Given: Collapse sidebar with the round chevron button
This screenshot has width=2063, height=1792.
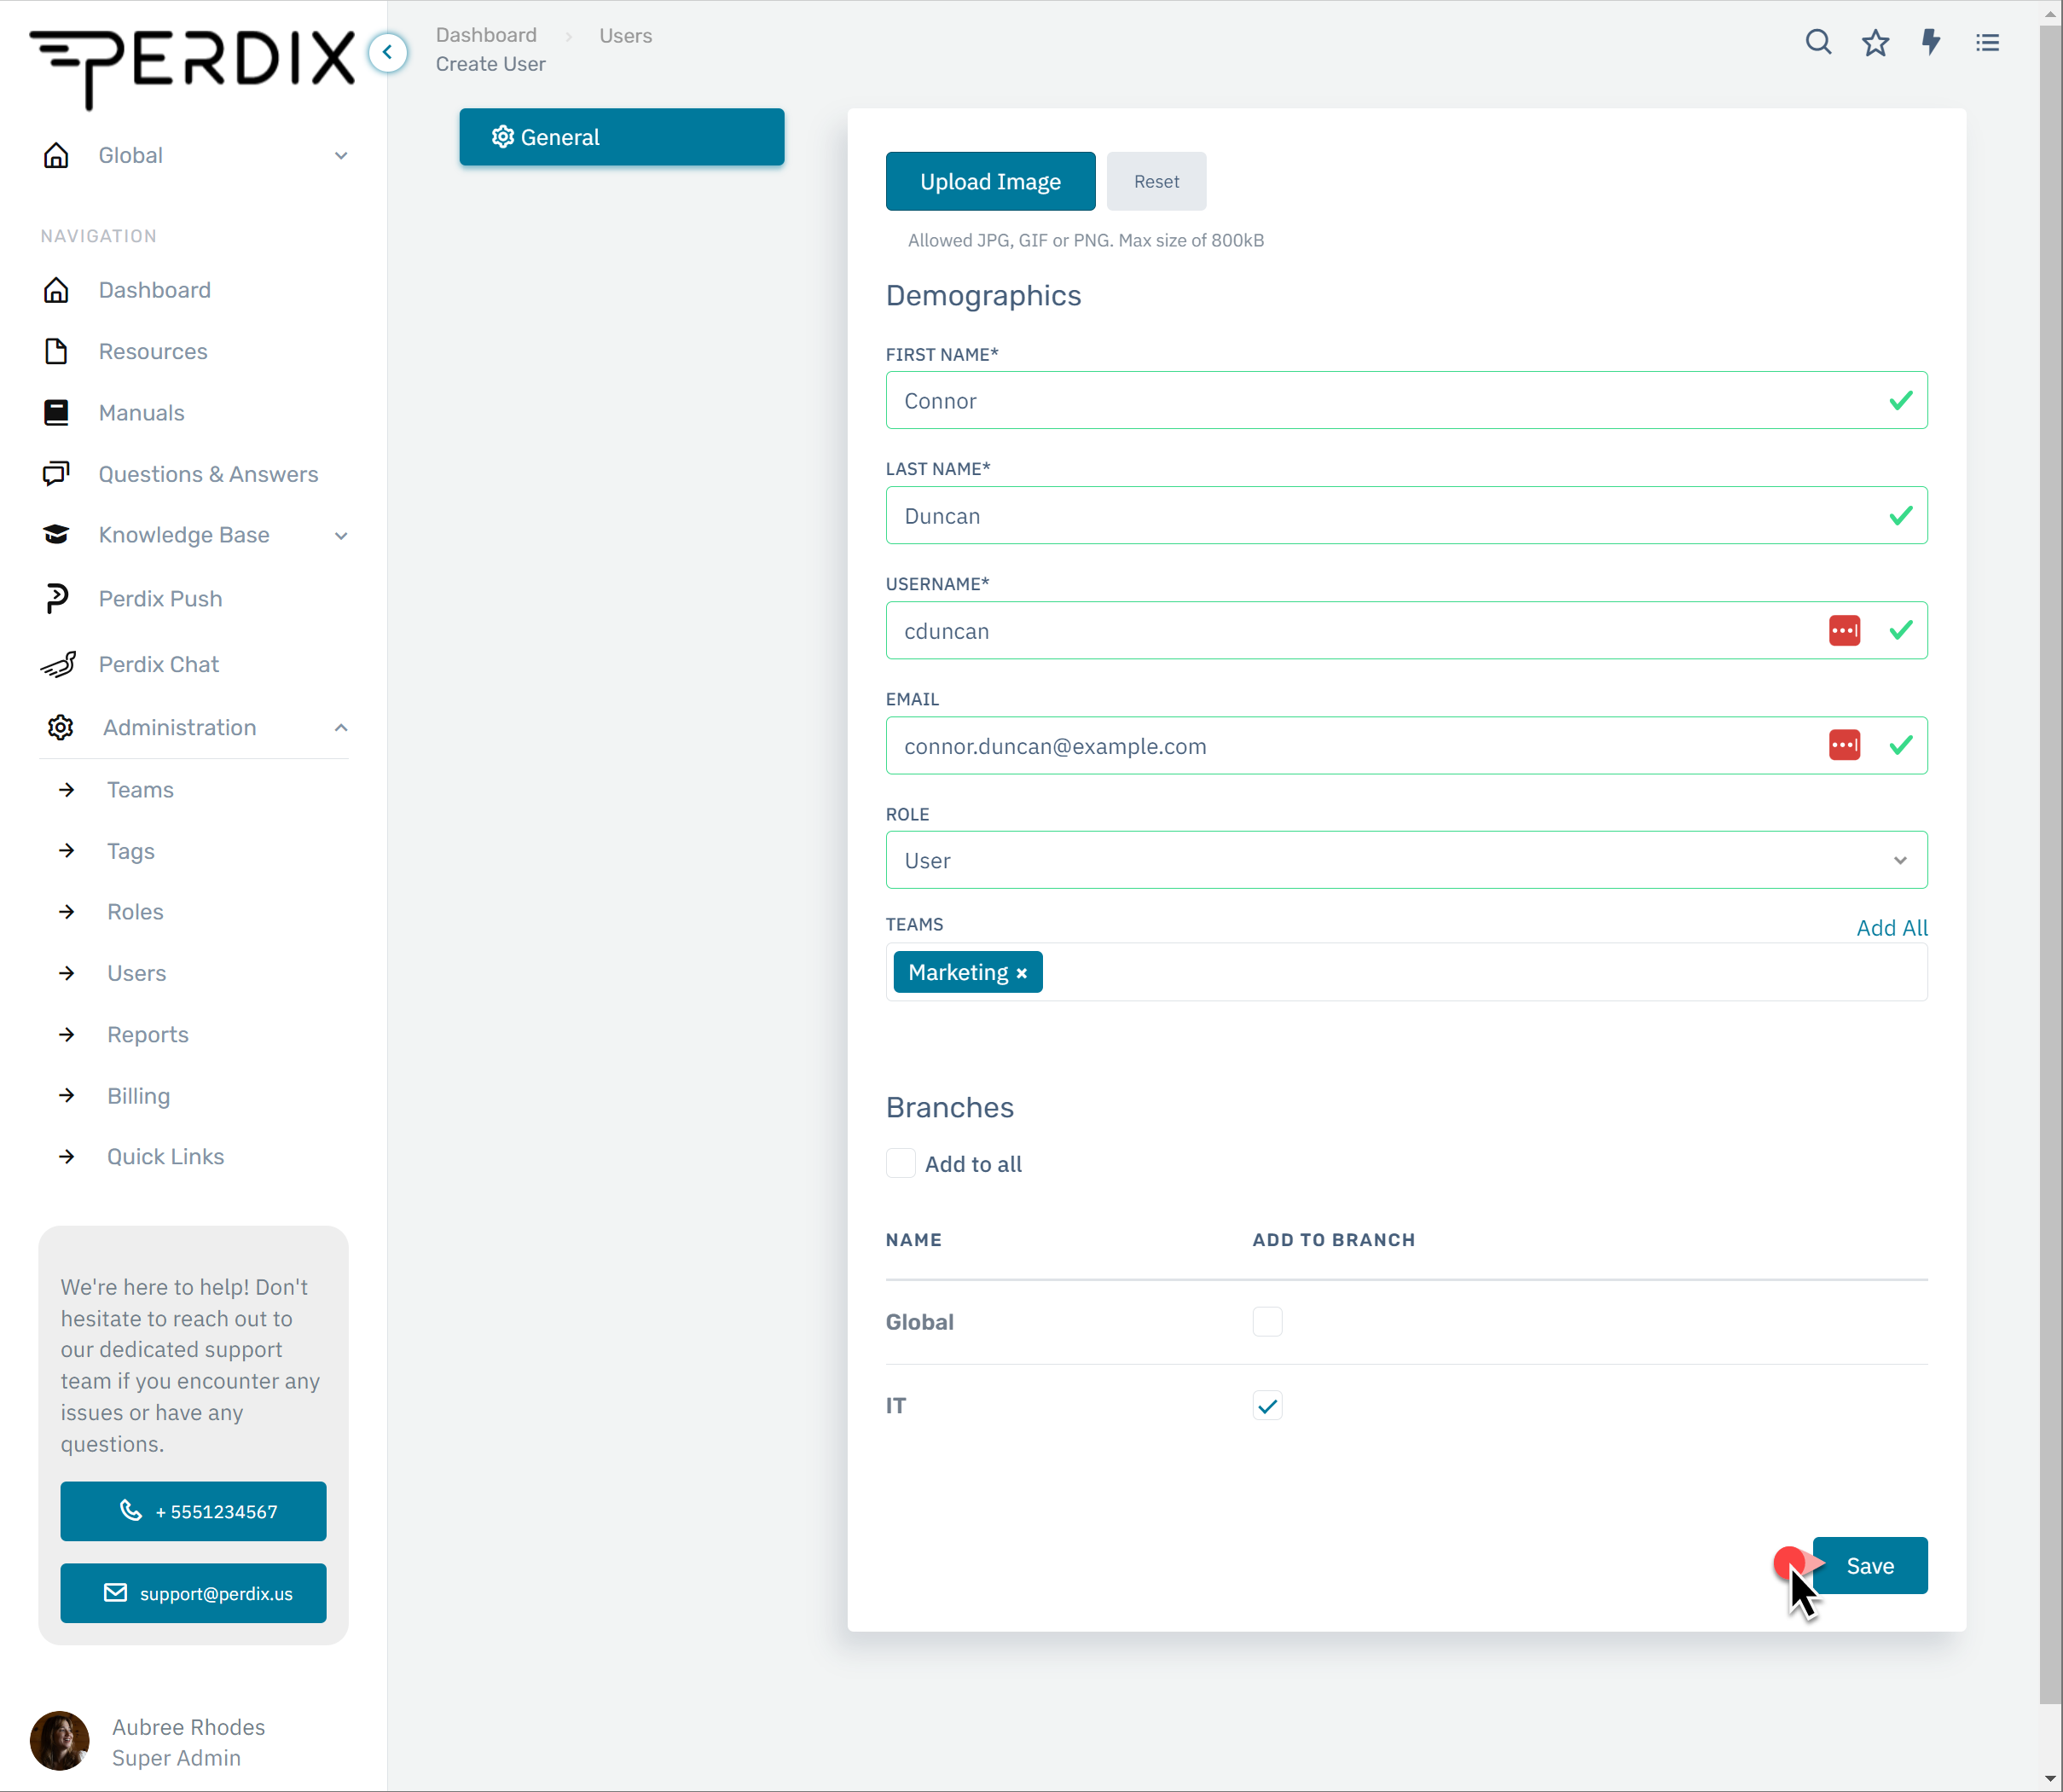Looking at the screenshot, I should point(388,52).
